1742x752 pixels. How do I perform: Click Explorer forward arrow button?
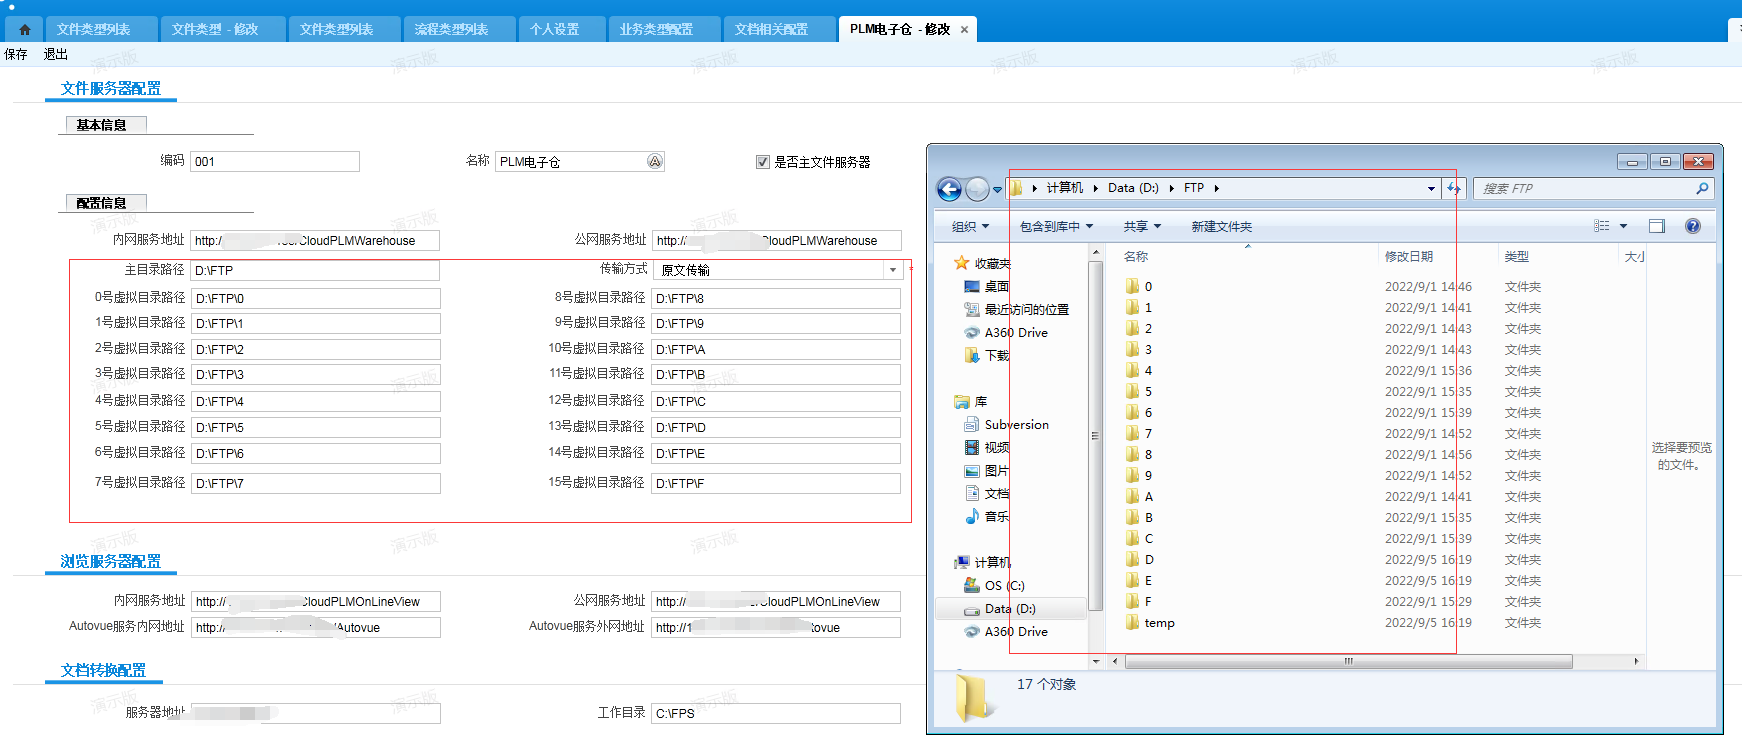coord(977,188)
